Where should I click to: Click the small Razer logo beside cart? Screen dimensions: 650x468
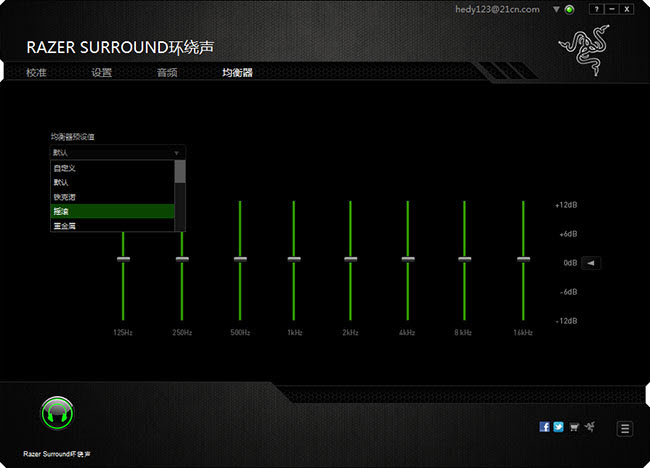(x=590, y=426)
